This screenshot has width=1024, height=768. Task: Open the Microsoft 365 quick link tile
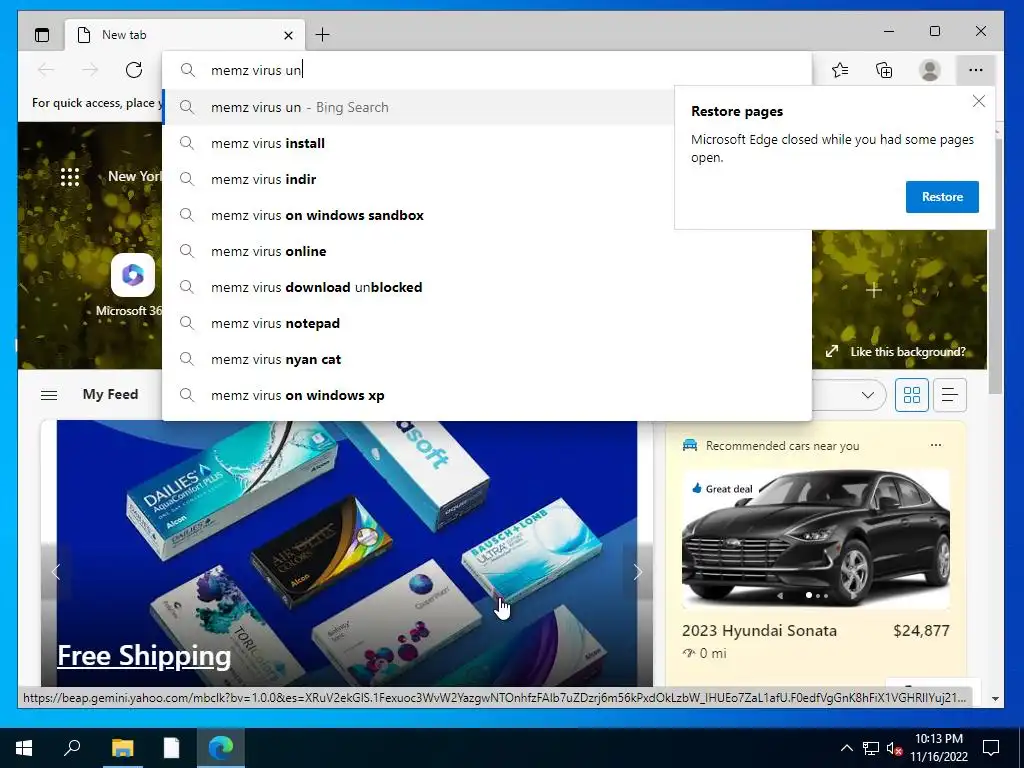point(133,285)
